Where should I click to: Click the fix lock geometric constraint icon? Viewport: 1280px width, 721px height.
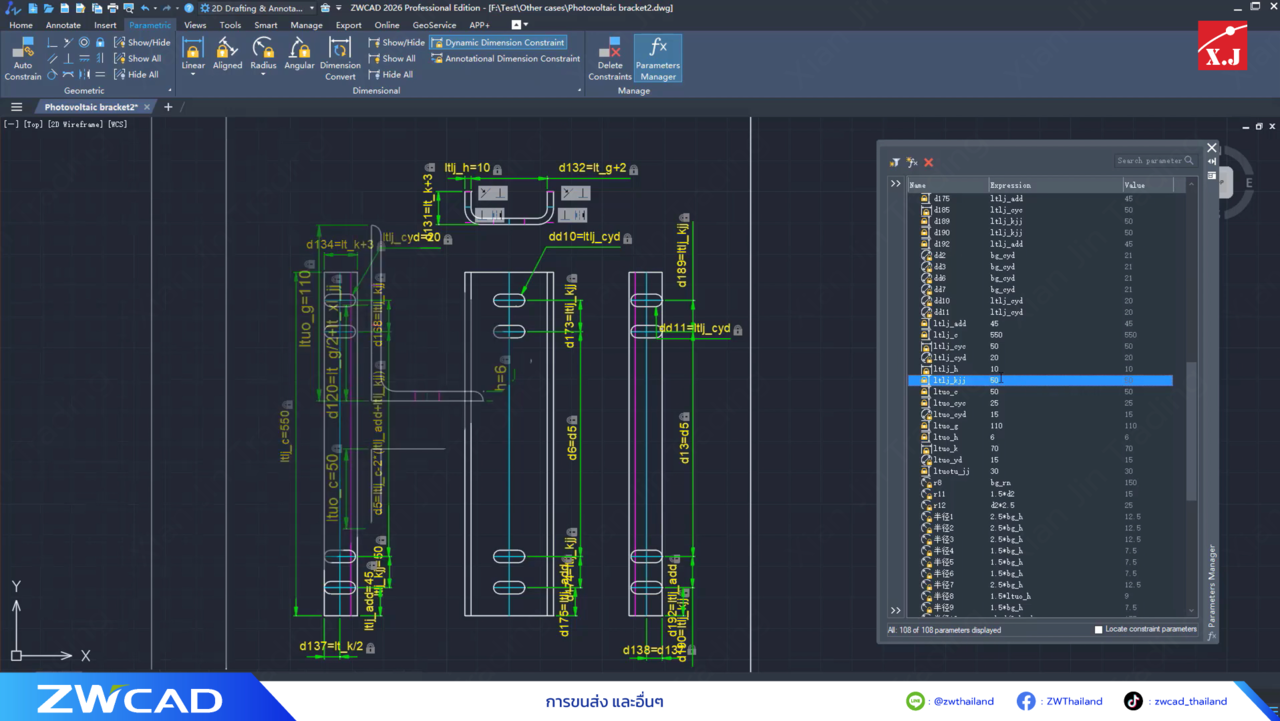tap(100, 42)
